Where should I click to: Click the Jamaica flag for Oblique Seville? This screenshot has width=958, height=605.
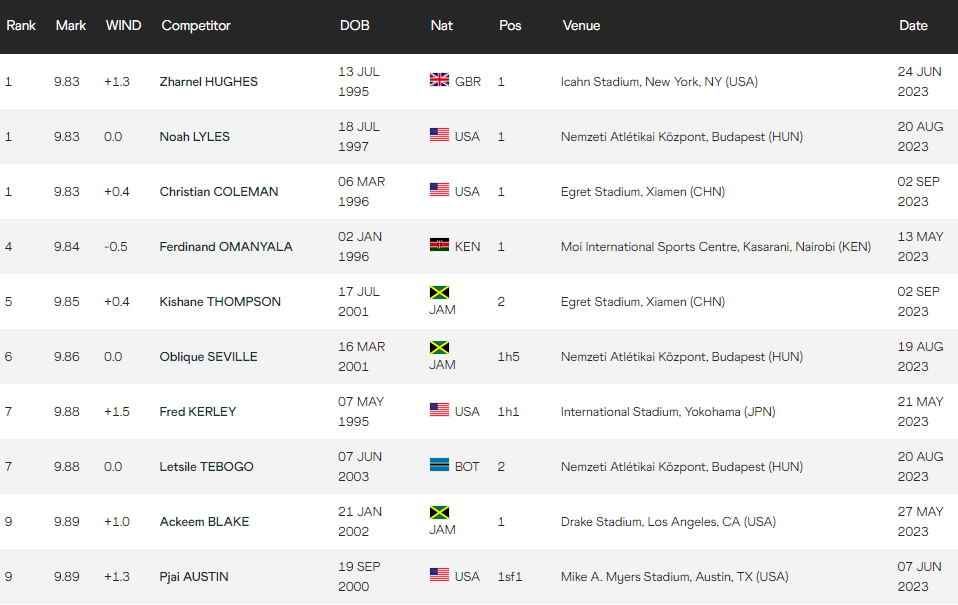(x=439, y=348)
